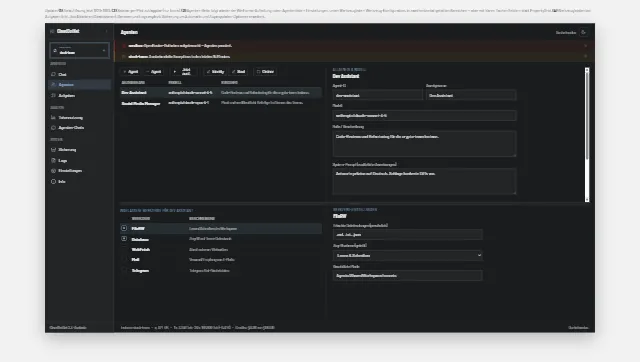This screenshot has height=362, width=640.
Task: Select the FileRW tool row
Action: (221, 229)
